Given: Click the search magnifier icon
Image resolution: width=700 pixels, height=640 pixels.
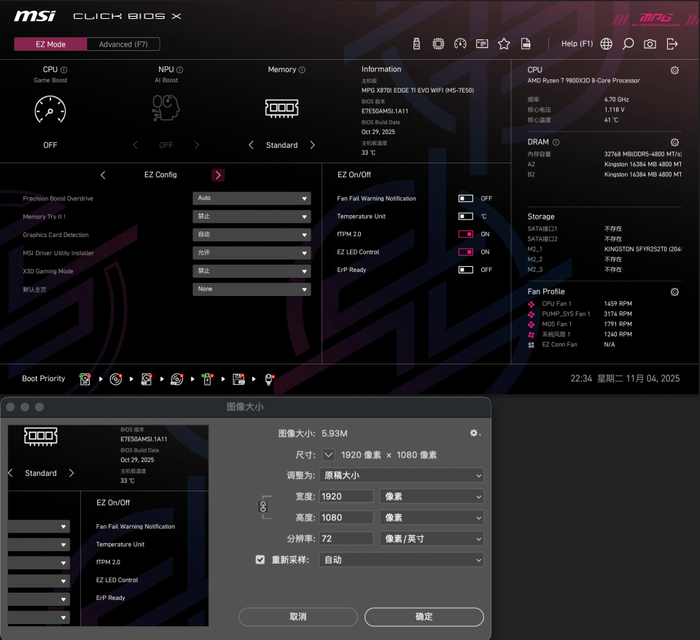Looking at the screenshot, I should point(628,44).
